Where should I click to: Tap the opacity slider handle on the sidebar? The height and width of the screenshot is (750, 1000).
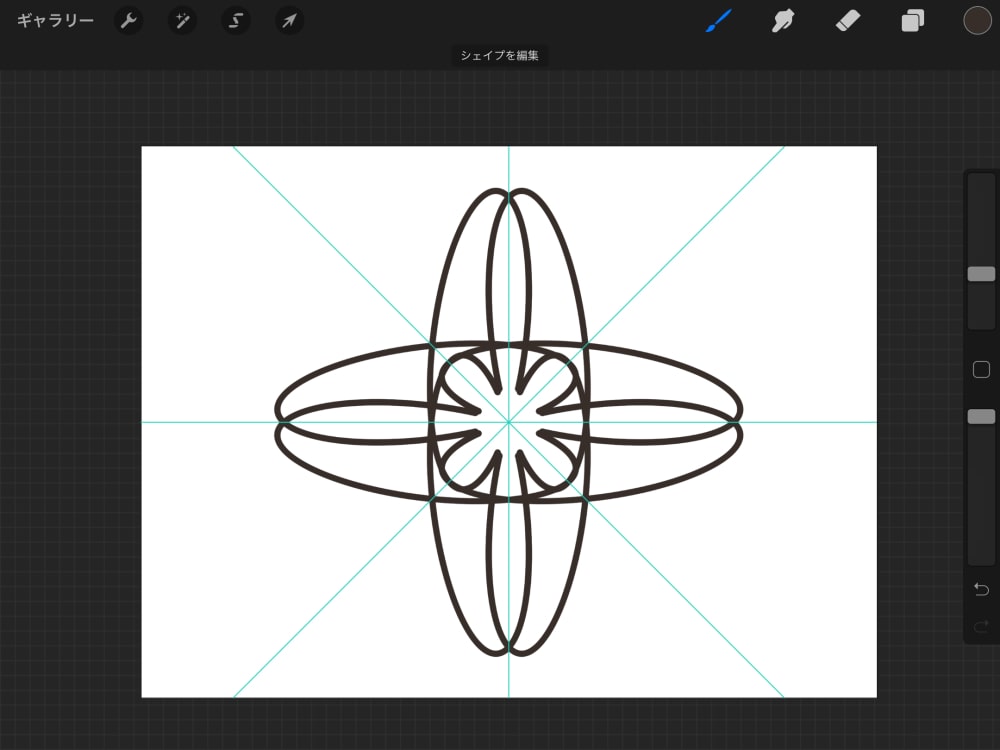[x=981, y=416]
